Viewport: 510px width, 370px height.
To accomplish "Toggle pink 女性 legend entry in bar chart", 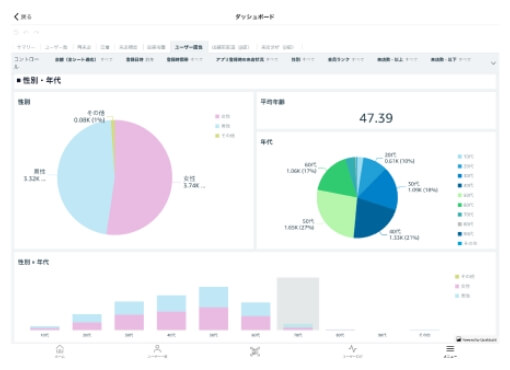I will coord(462,286).
